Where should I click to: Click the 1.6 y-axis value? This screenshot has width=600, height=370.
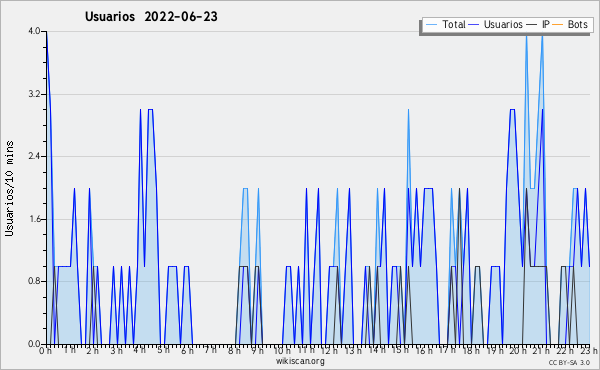pos(35,219)
